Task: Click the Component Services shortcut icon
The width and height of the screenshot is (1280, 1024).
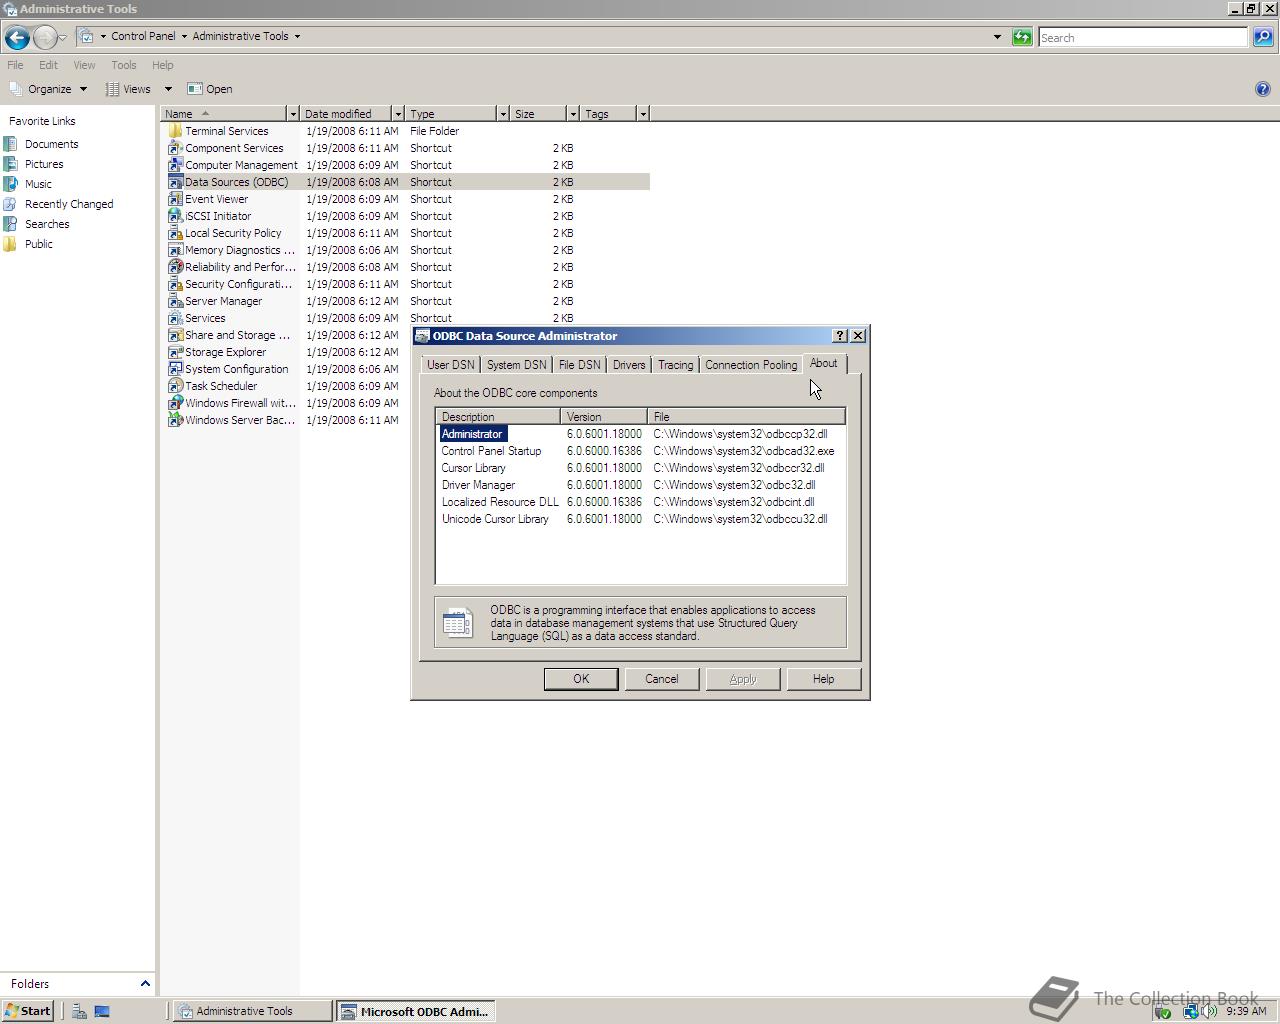Action: coord(175,148)
